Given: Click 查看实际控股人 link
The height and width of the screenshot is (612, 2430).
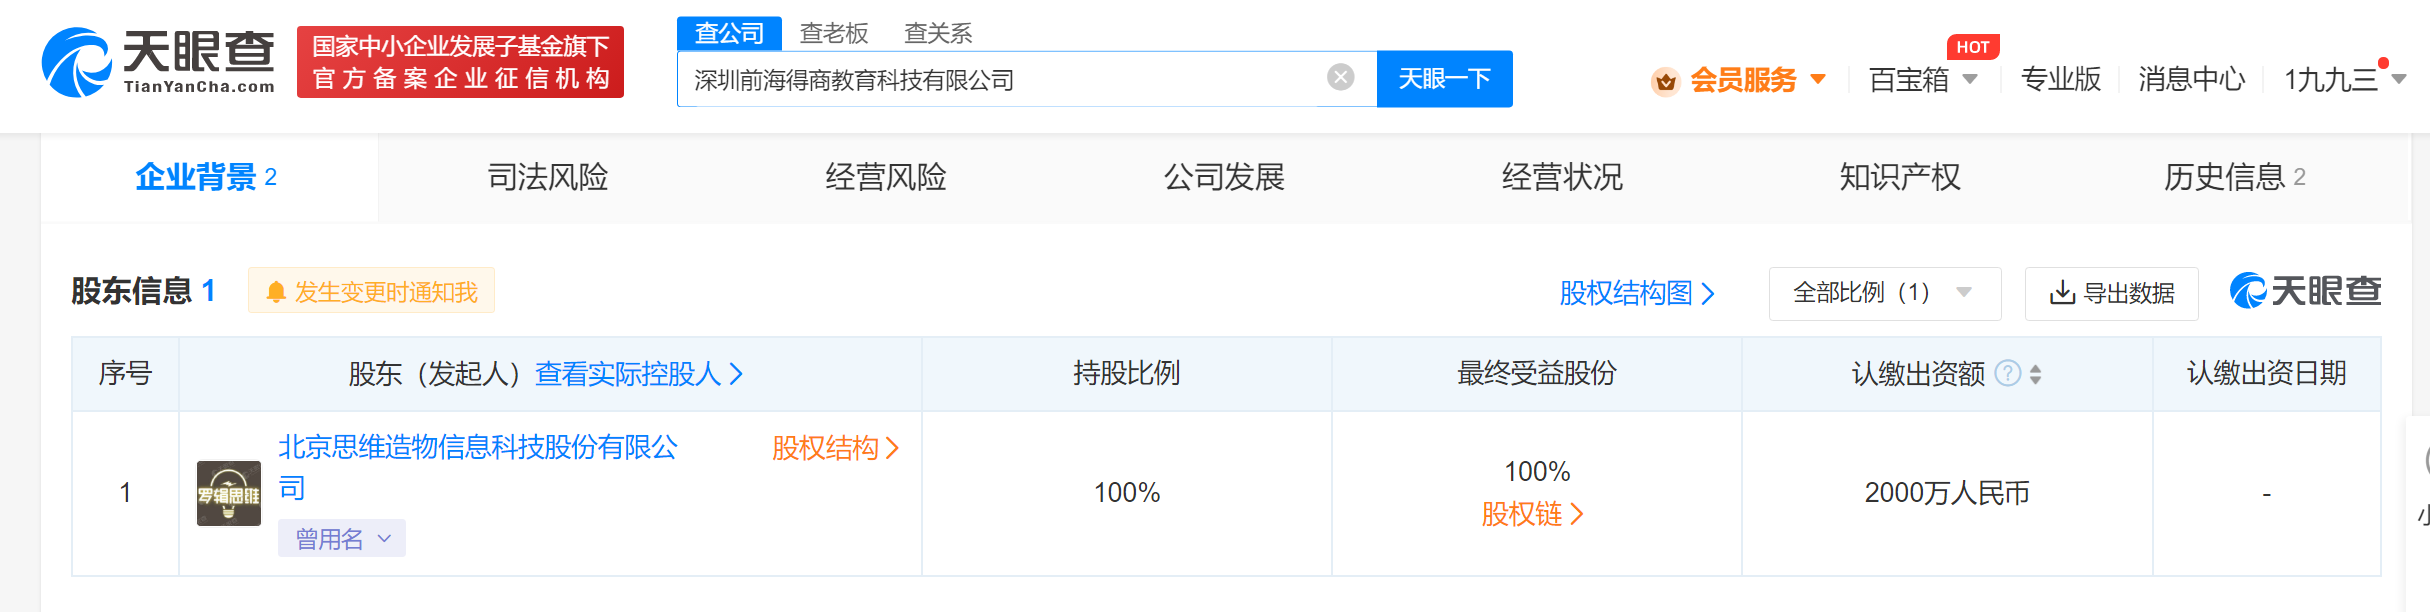Looking at the screenshot, I should tap(639, 374).
